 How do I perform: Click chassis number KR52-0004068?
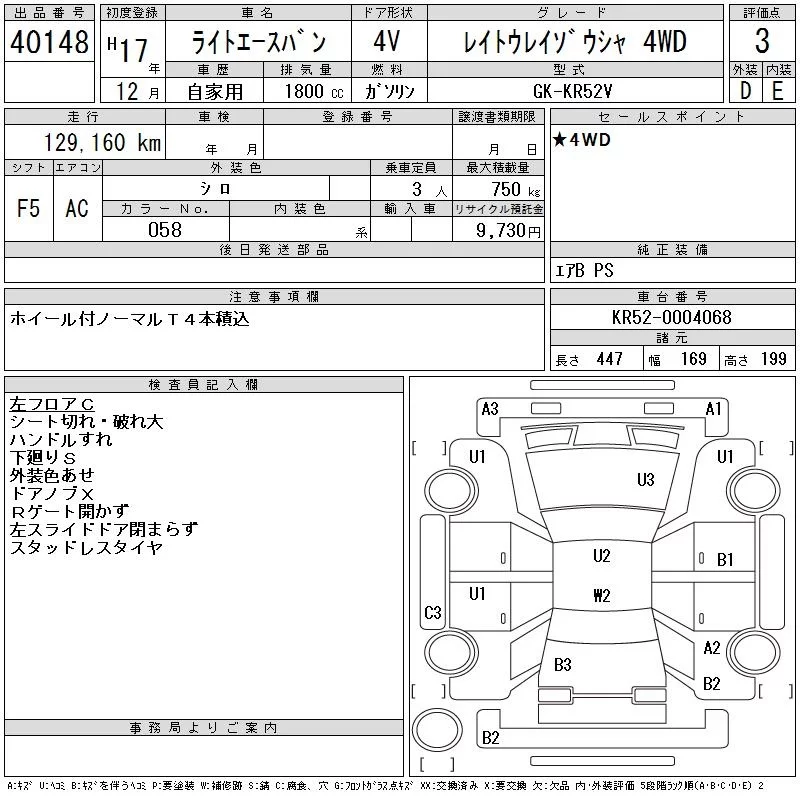coord(671,317)
